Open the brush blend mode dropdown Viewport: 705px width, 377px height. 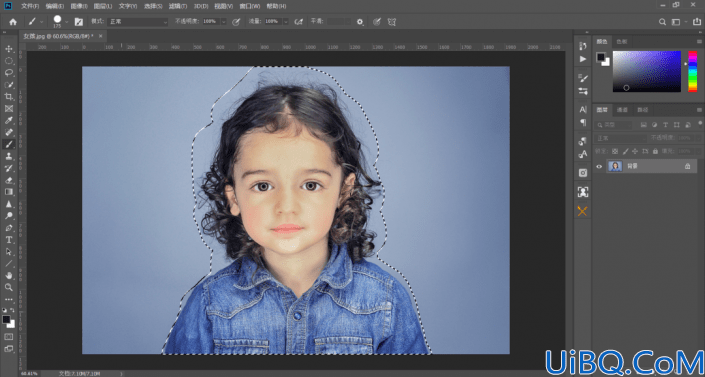click(137, 22)
